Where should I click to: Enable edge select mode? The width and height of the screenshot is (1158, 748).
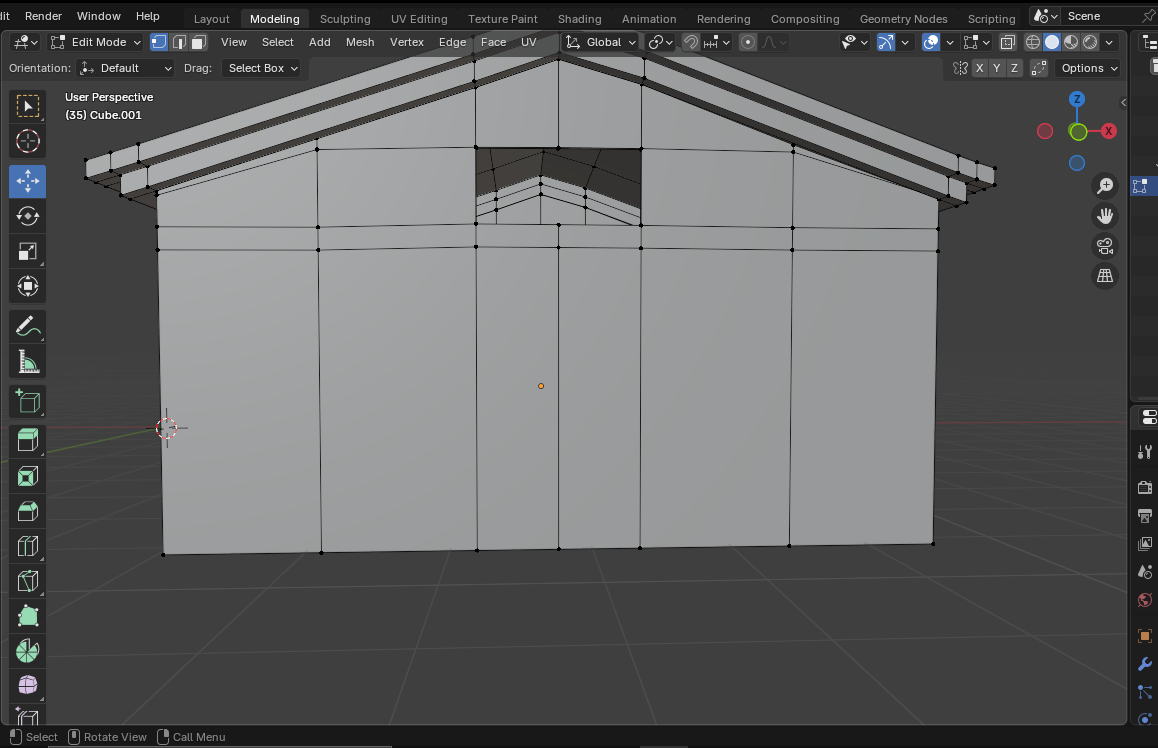tap(179, 42)
